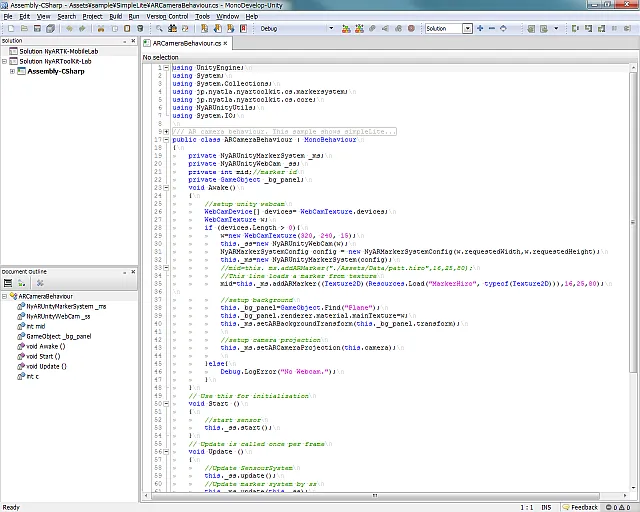Open the Search menu
The width and height of the screenshot is (640, 512).
tap(67, 17)
